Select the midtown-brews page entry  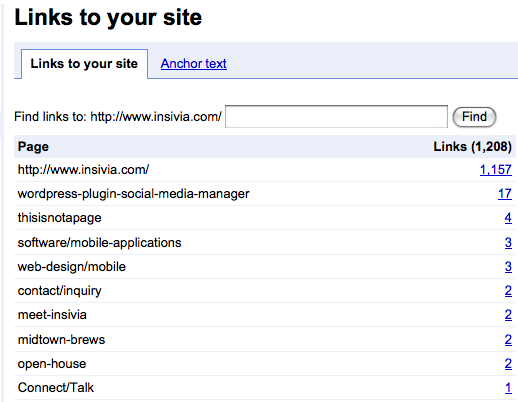click(61, 340)
